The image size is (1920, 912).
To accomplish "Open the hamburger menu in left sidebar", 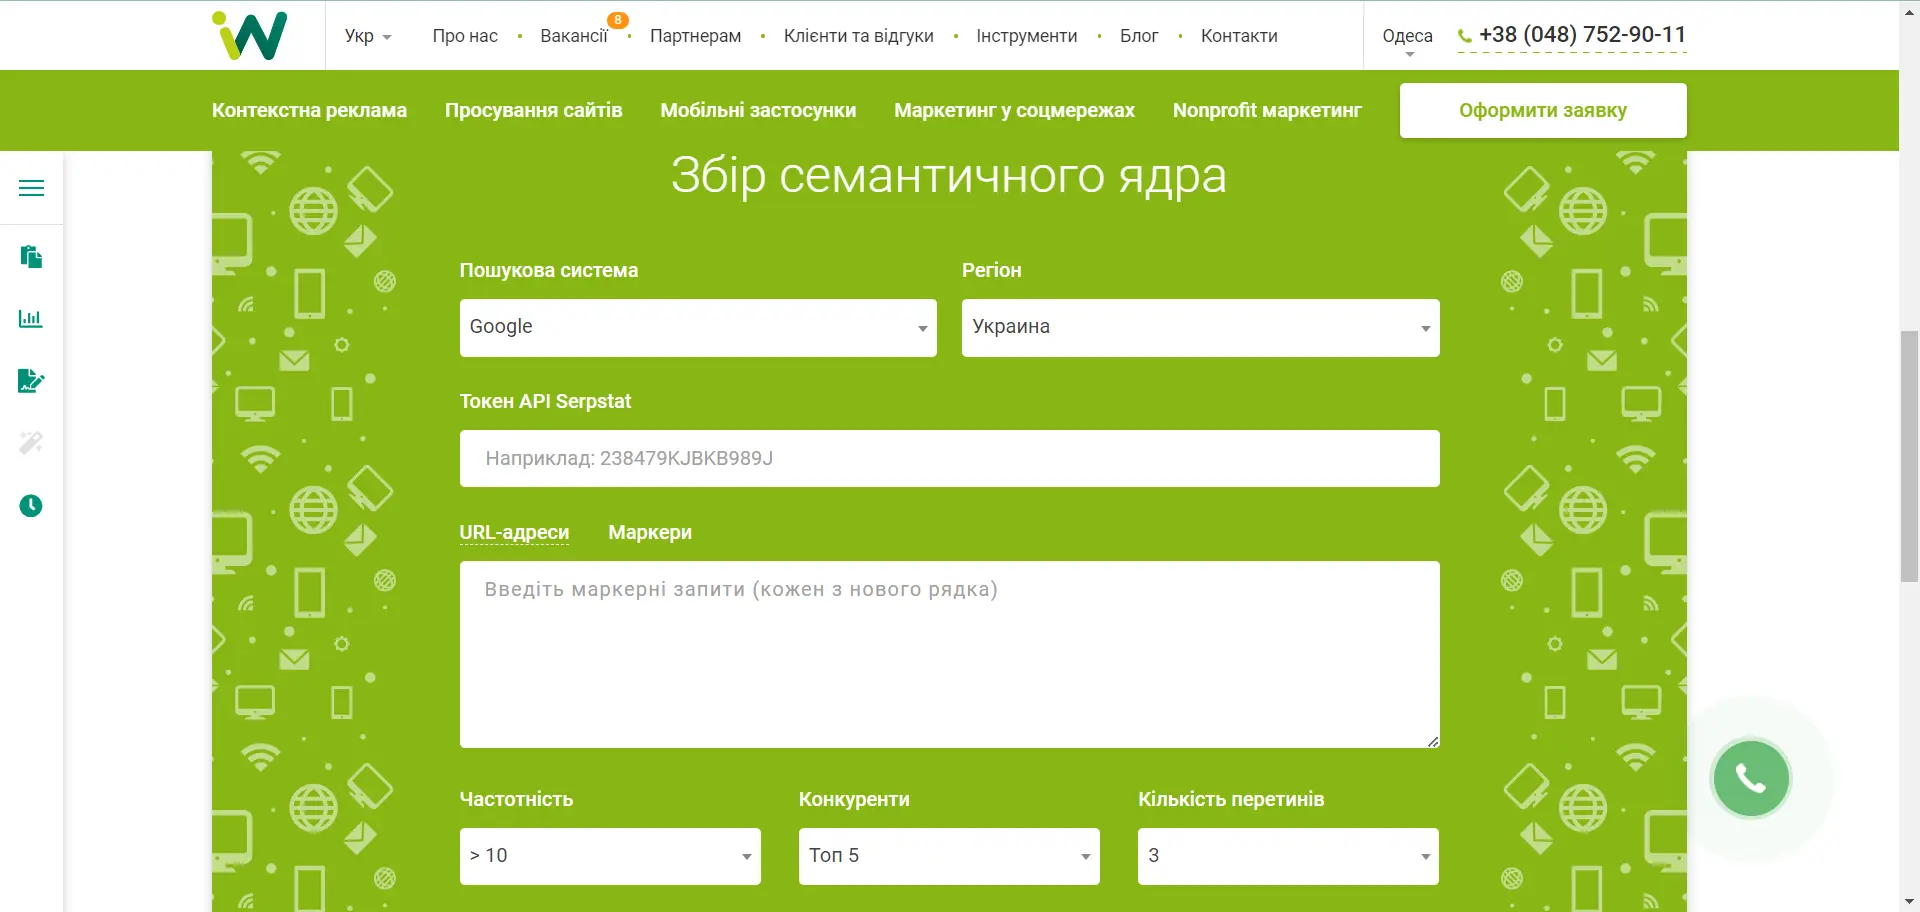I will [31, 188].
